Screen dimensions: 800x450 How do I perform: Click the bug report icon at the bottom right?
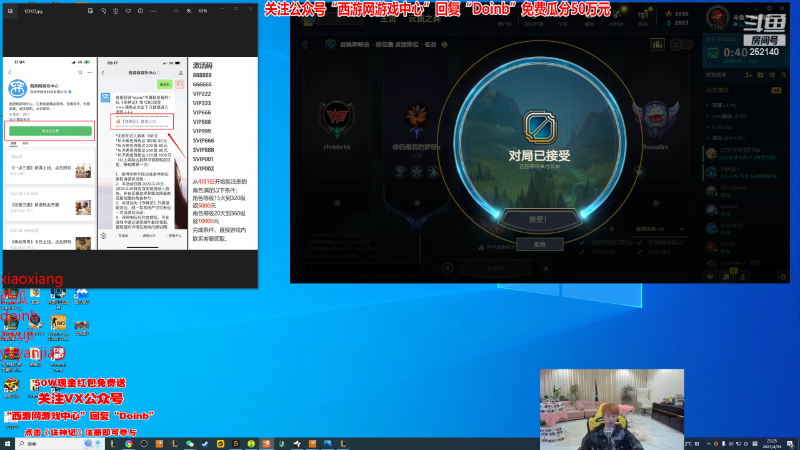click(784, 277)
